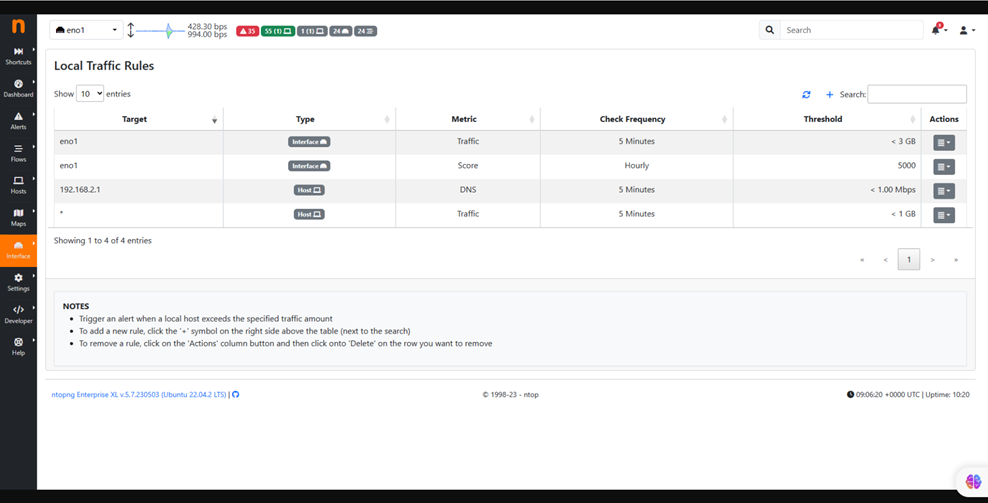
Task: Open Actions menu for 192.168.2.1 rule
Action: [943, 191]
